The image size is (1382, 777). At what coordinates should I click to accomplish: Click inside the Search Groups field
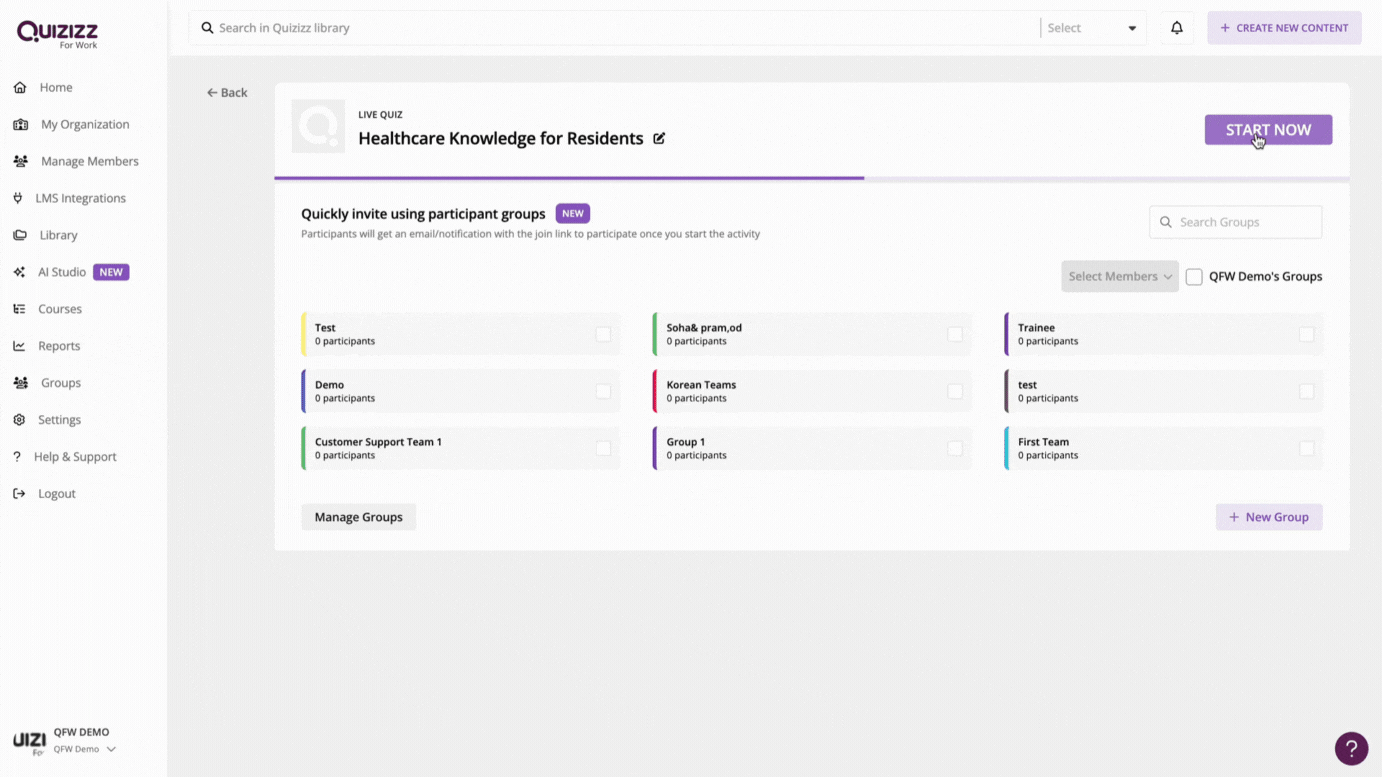[x=1236, y=222]
